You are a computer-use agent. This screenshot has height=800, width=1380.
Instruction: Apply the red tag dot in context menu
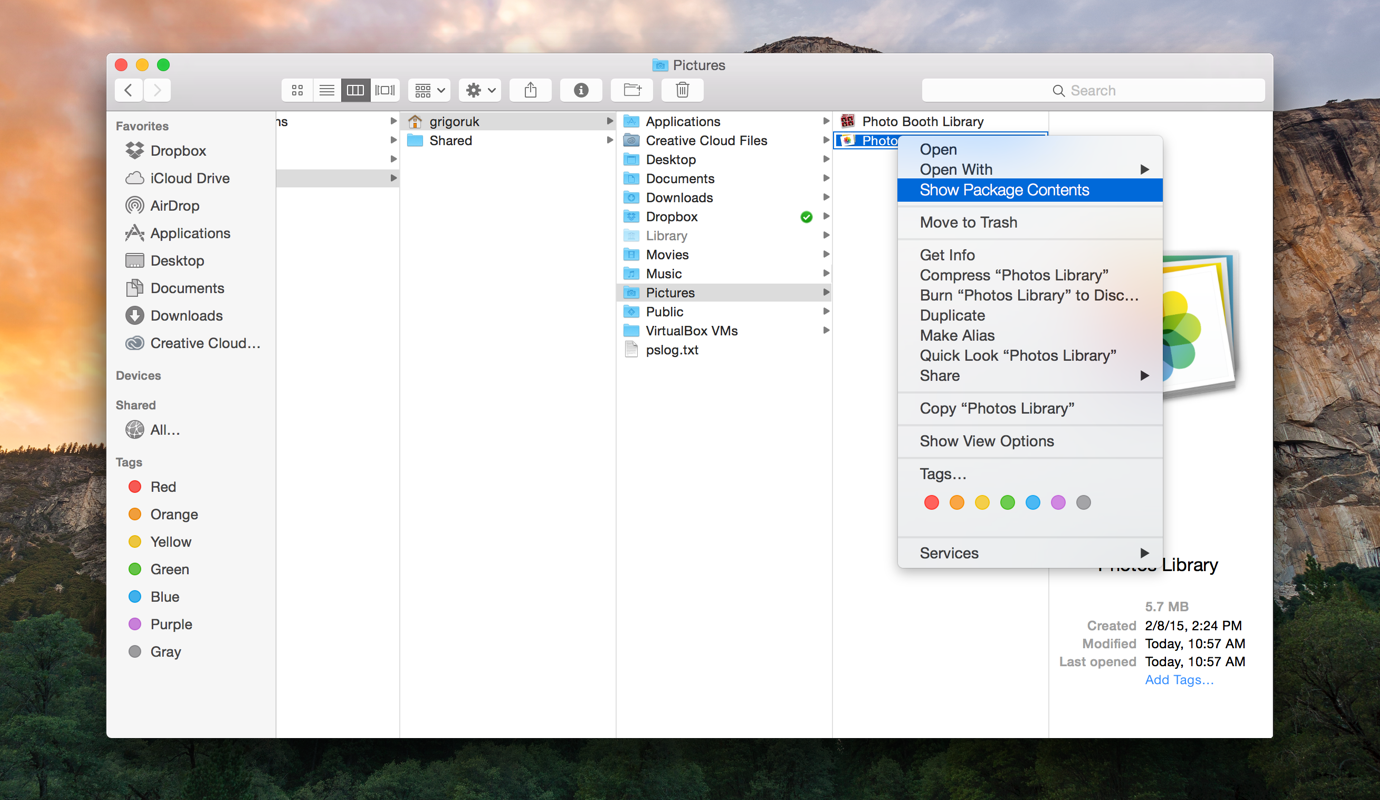click(931, 503)
